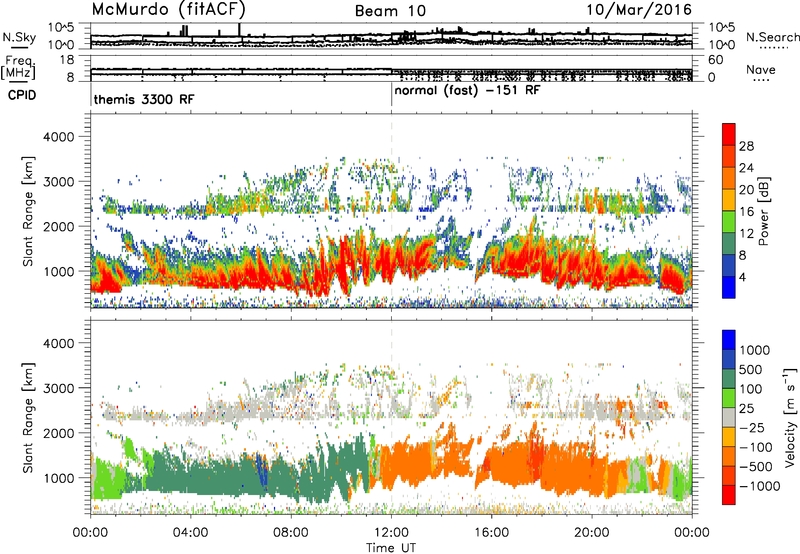This screenshot has width=800, height=554.
Task: Click the Nave axis label '60'
Action: point(715,60)
